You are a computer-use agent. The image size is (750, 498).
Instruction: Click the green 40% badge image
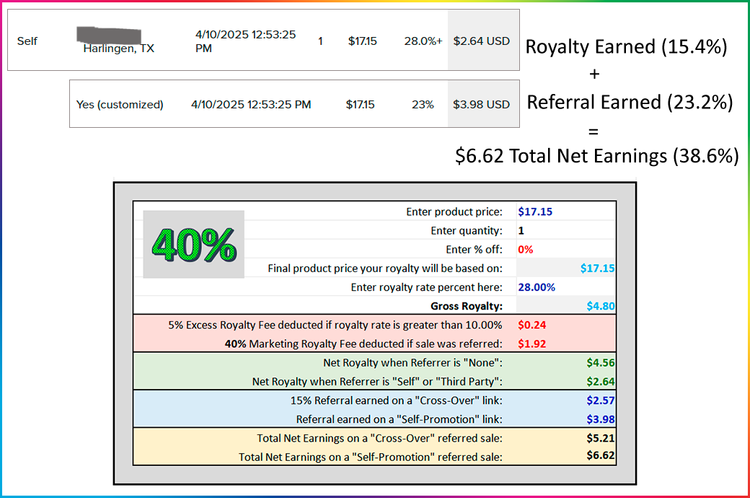[193, 244]
